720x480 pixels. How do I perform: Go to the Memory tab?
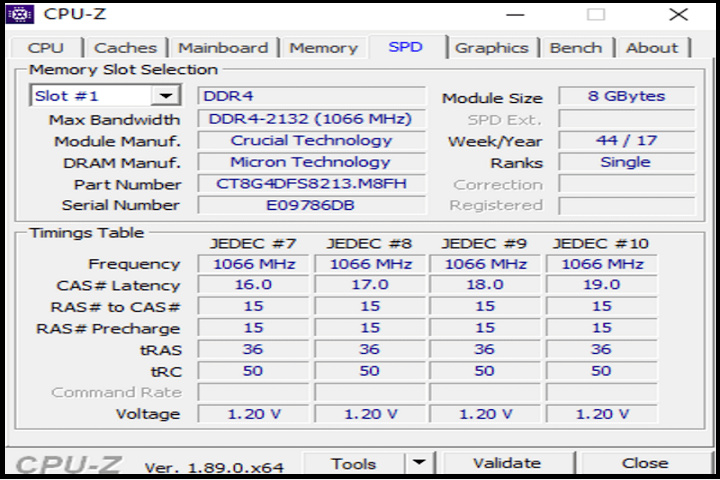point(323,48)
